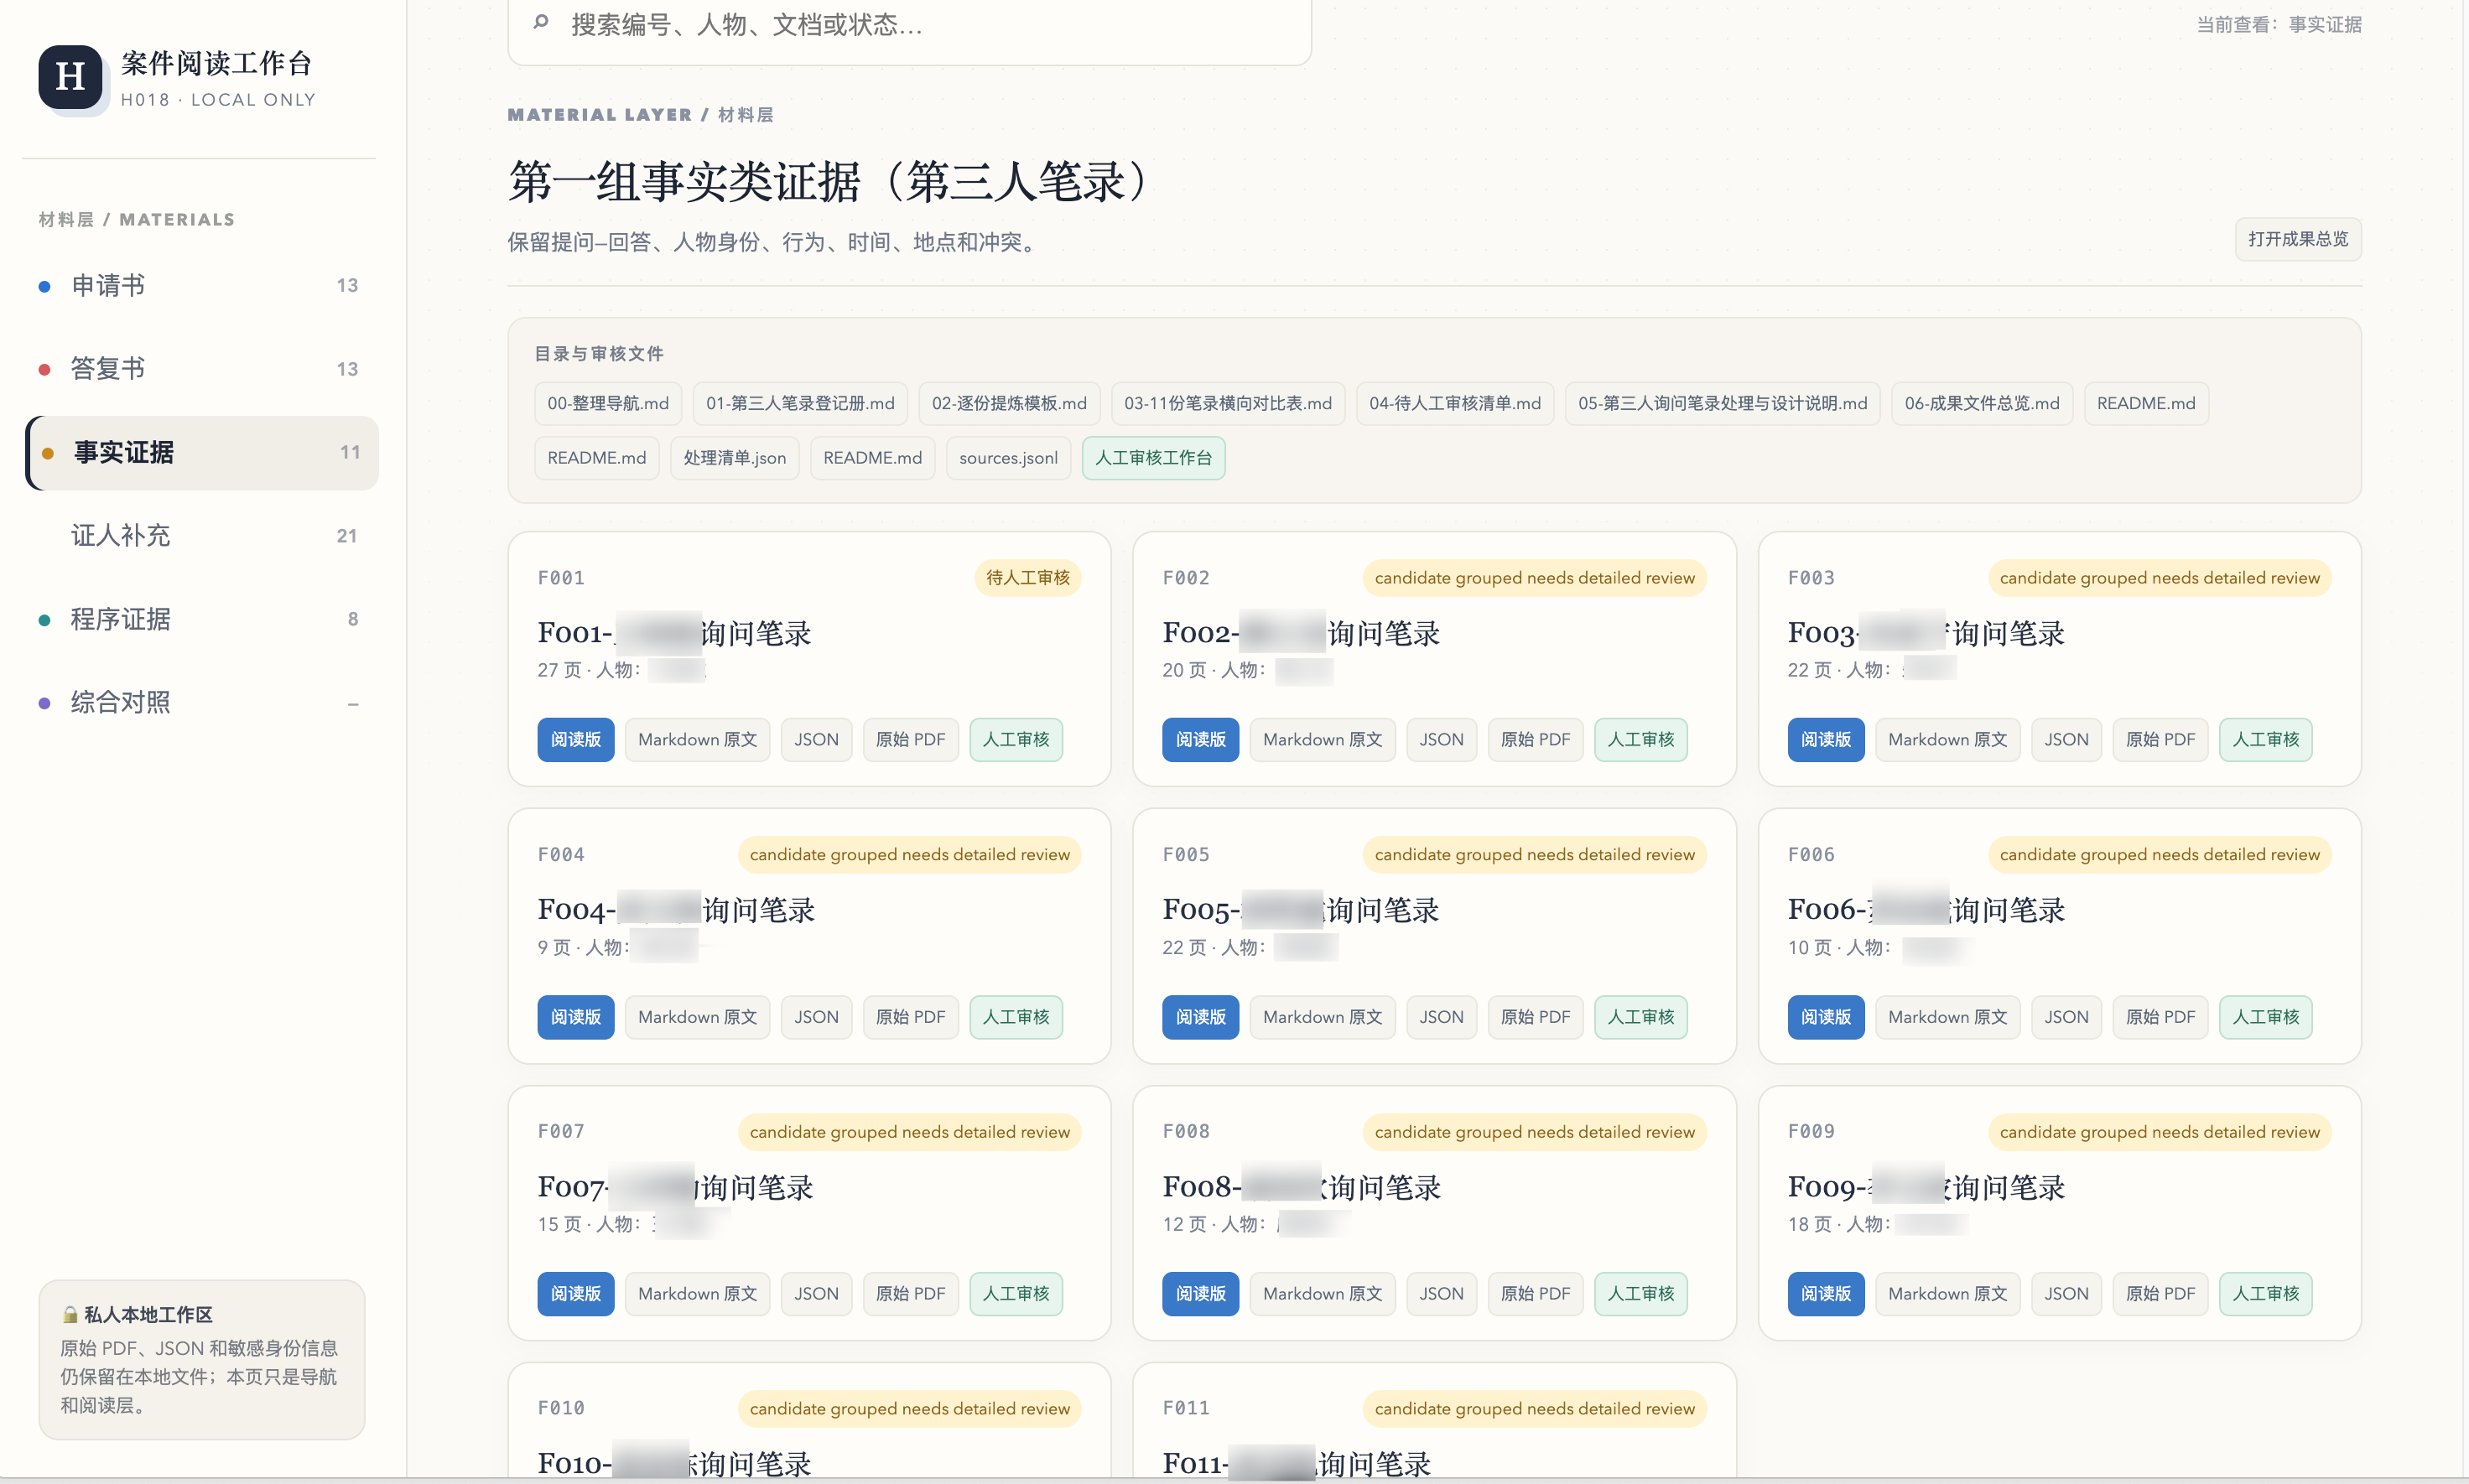View Markdown 原文 of F004
The image size is (2469, 1484).
[697, 1017]
